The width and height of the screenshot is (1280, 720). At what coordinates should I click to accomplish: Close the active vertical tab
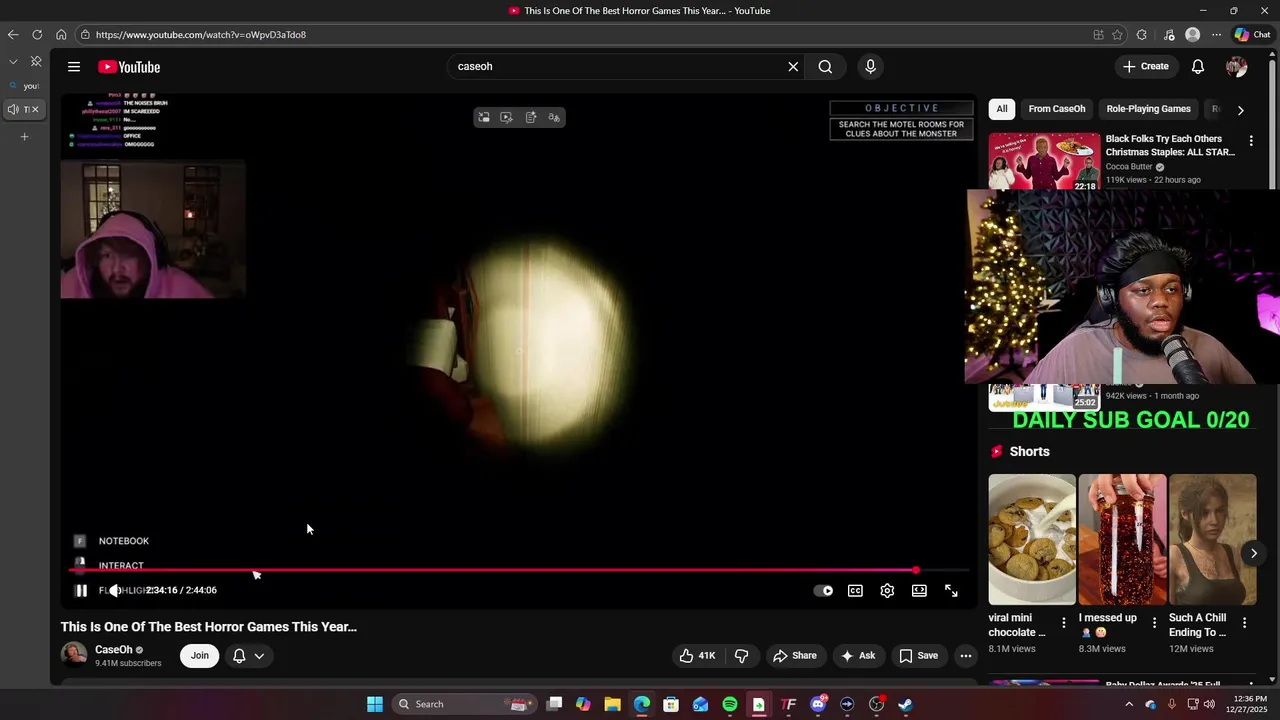[x=36, y=109]
